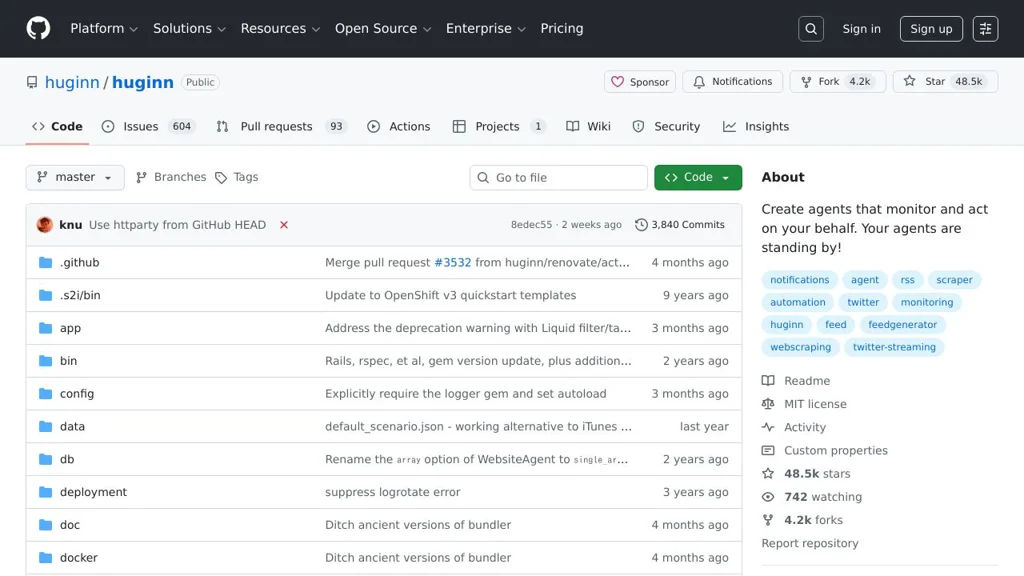Click the Sign up button
Image resolution: width=1024 pixels, height=576 pixels.
[931, 29]
